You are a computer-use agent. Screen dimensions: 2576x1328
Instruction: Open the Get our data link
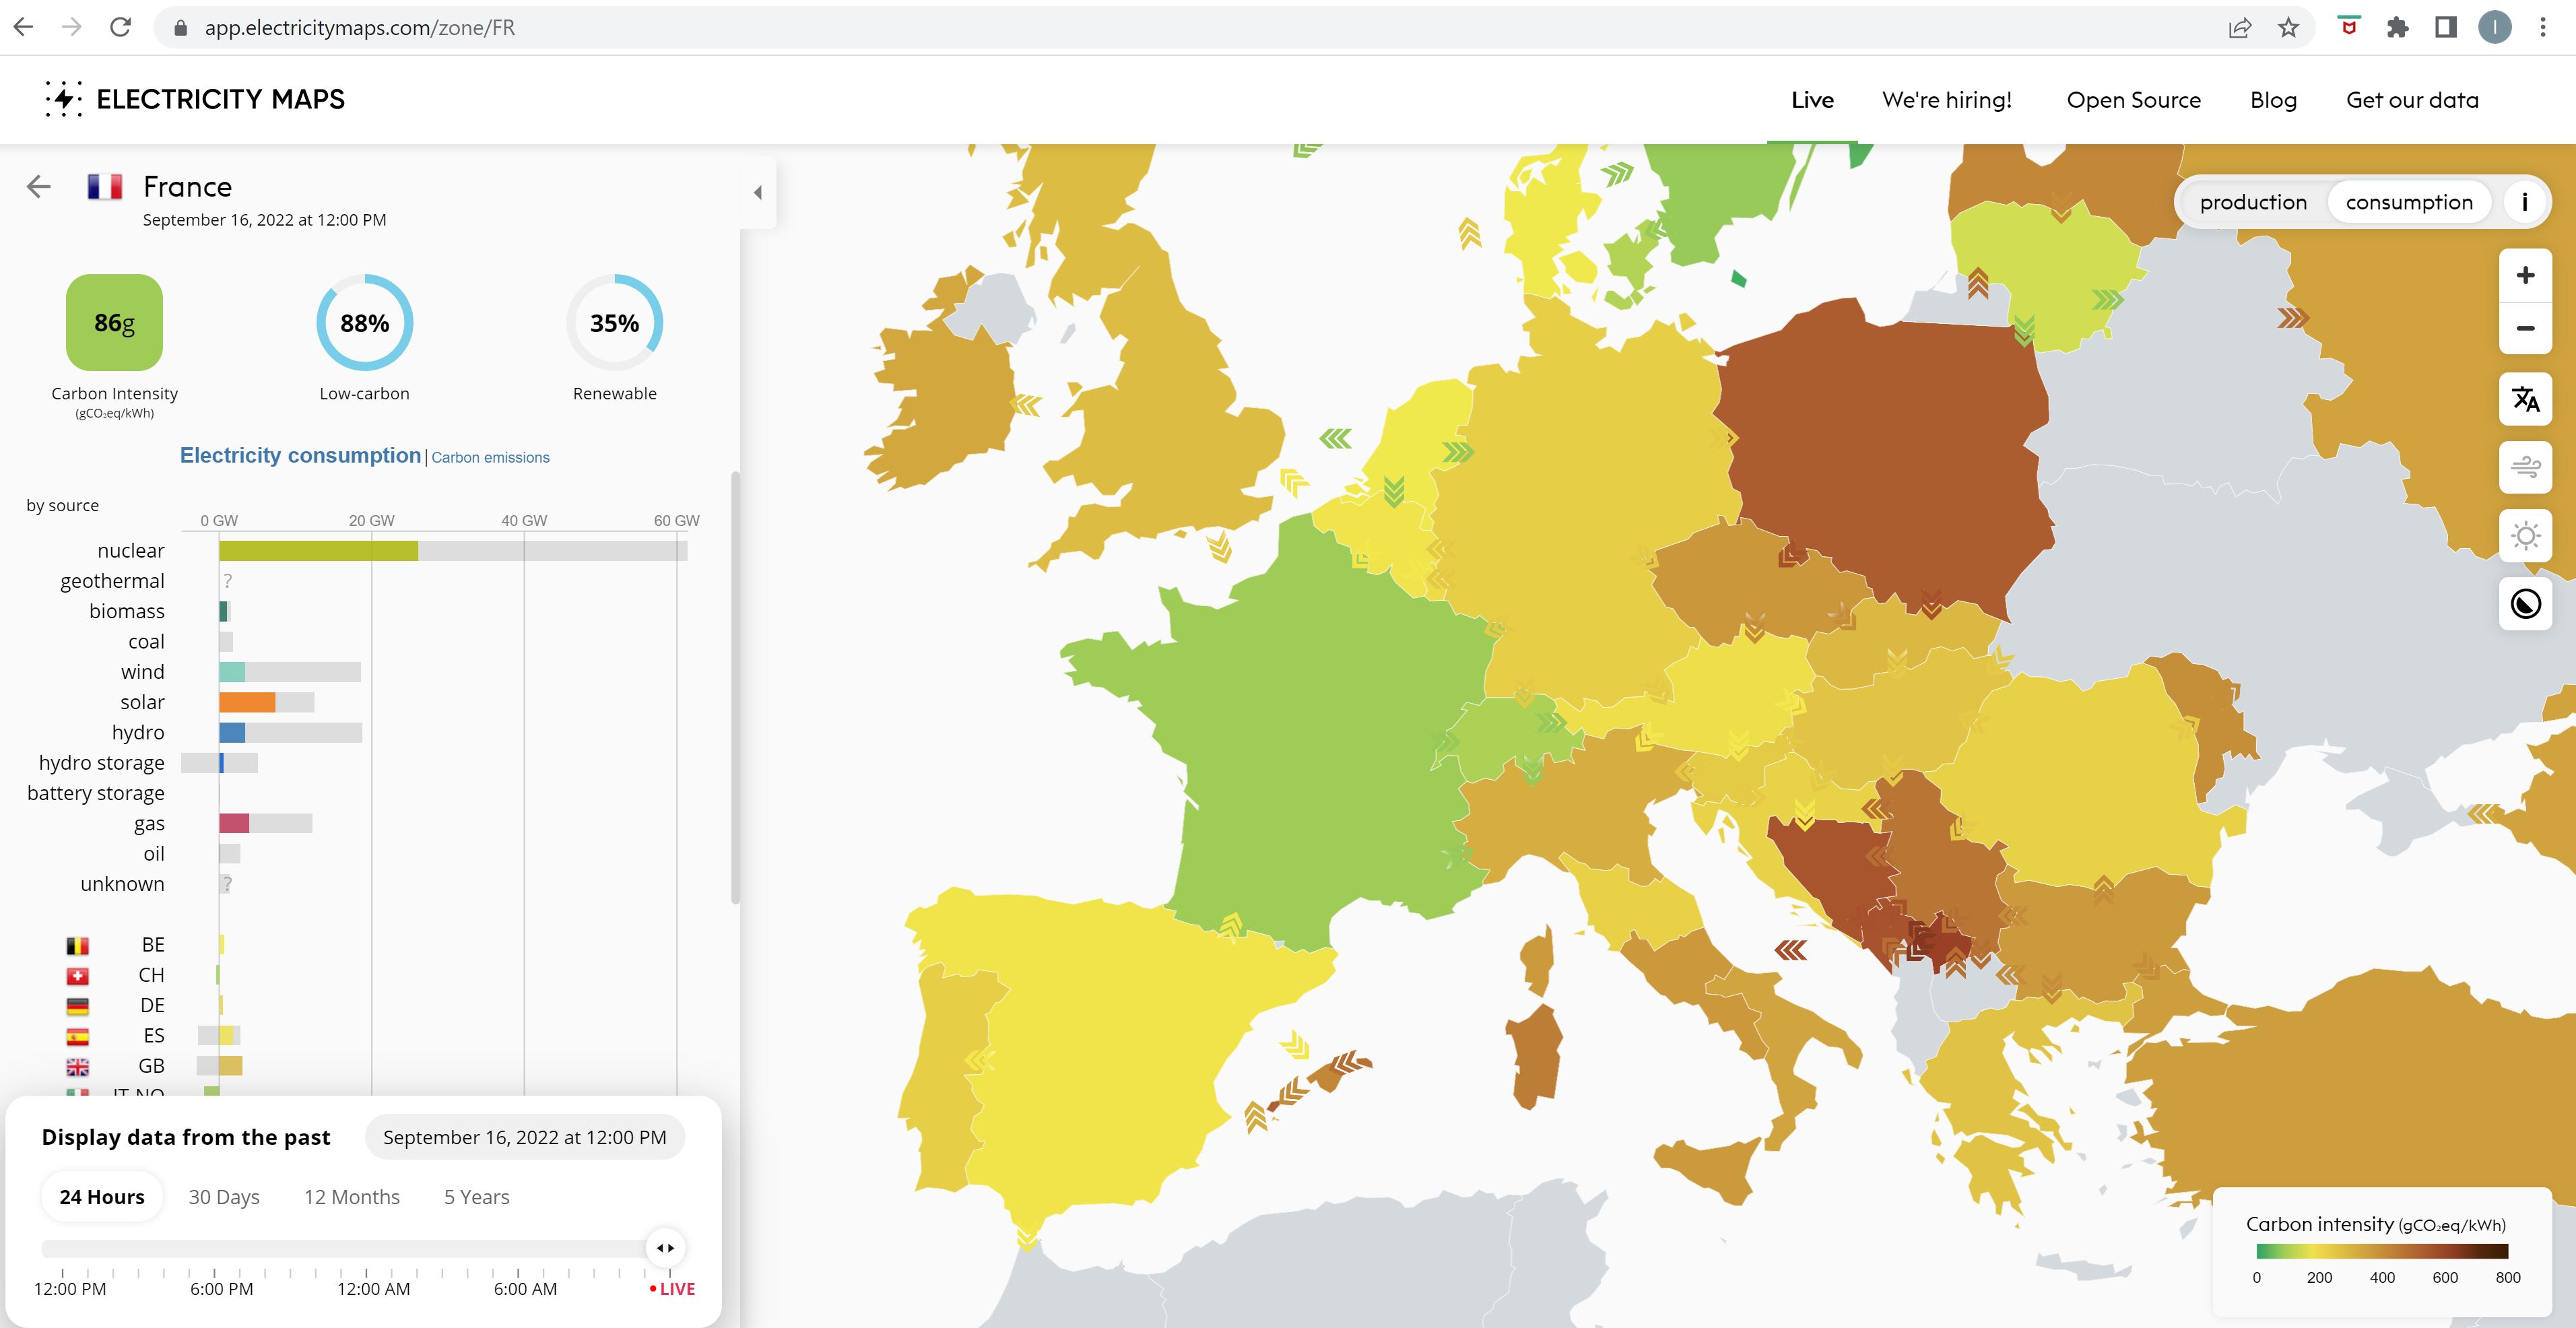tap(2412, 100)
